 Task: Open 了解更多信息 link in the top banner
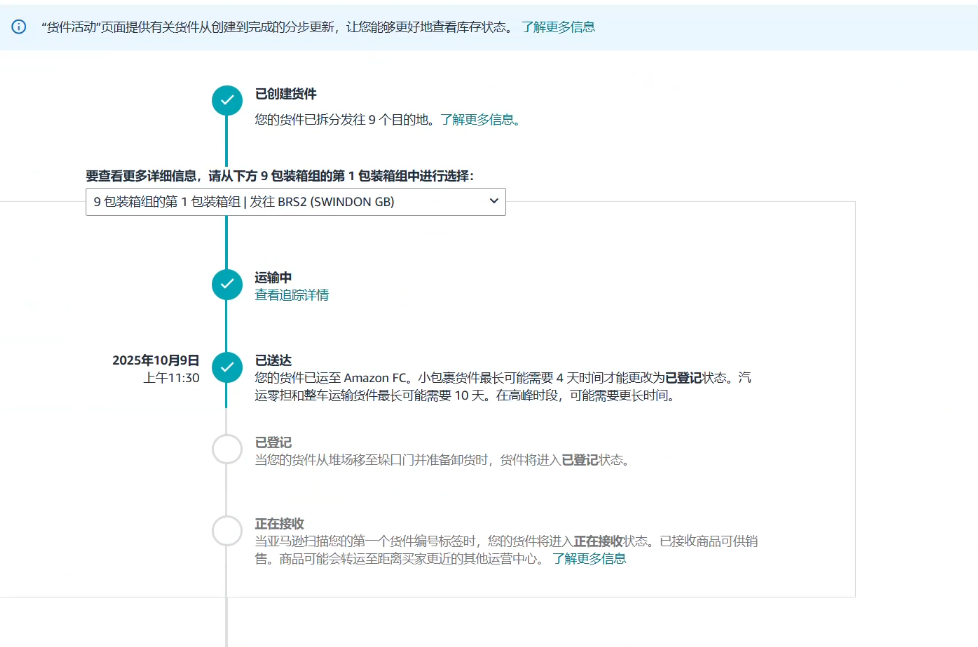[x=558, y=27]
